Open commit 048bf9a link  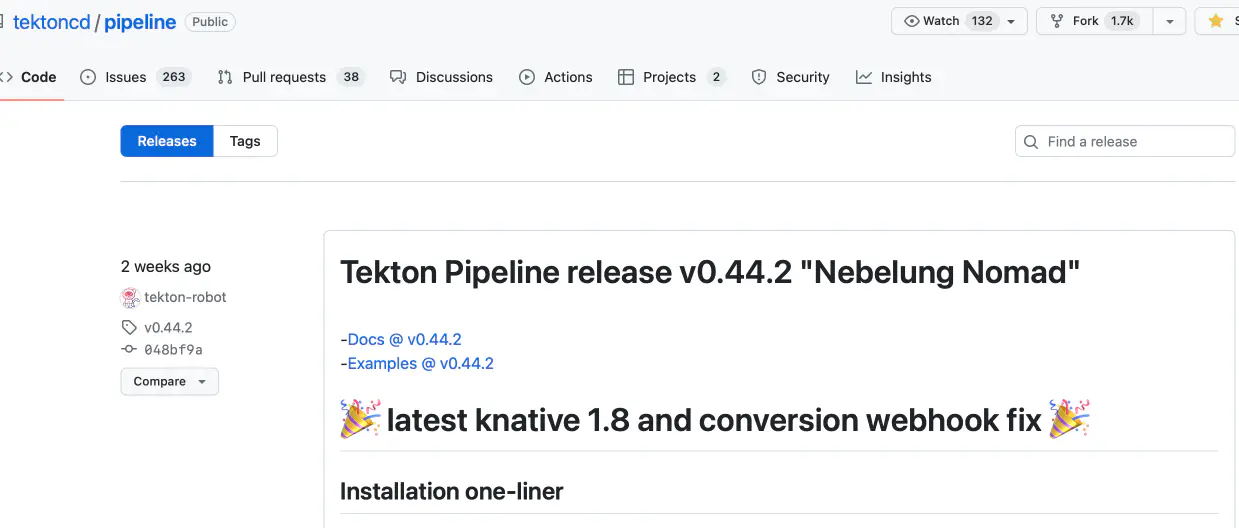click(173, 349)
